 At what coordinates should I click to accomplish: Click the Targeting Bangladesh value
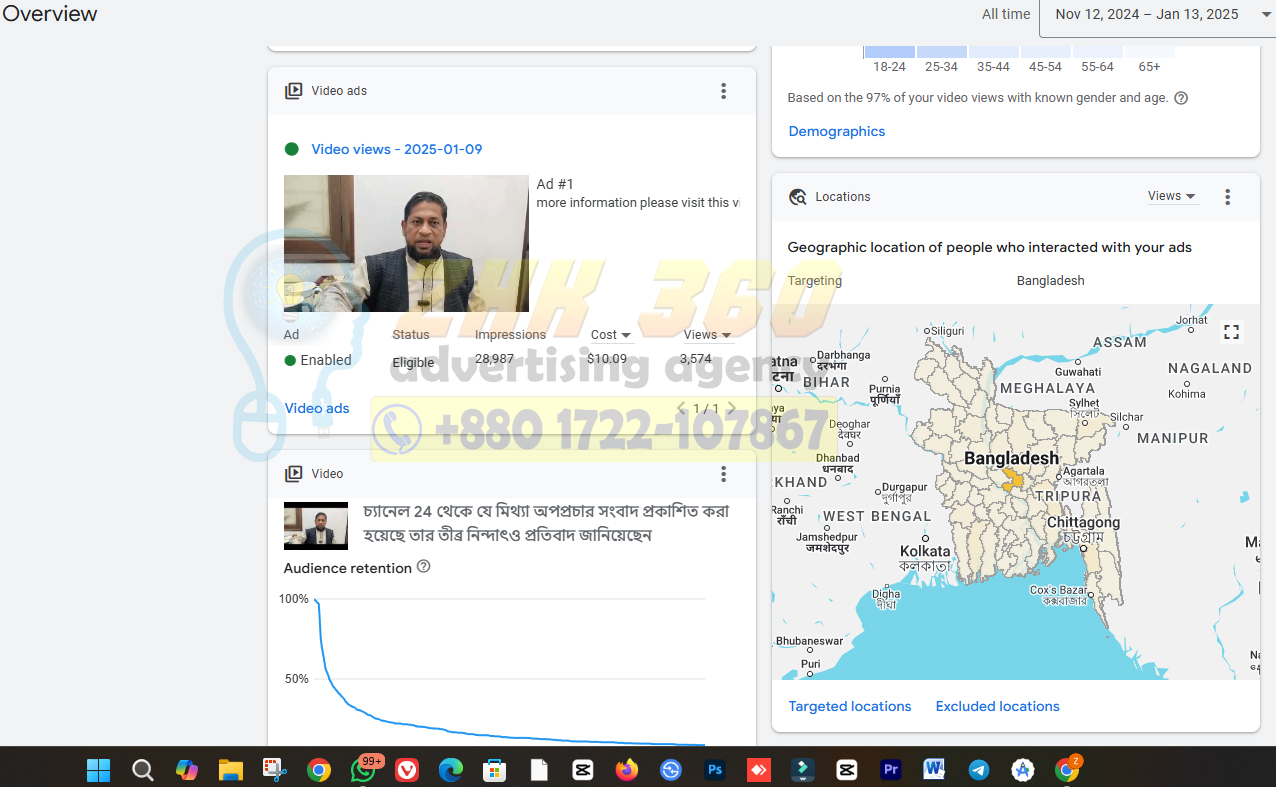click(1051, 281)
